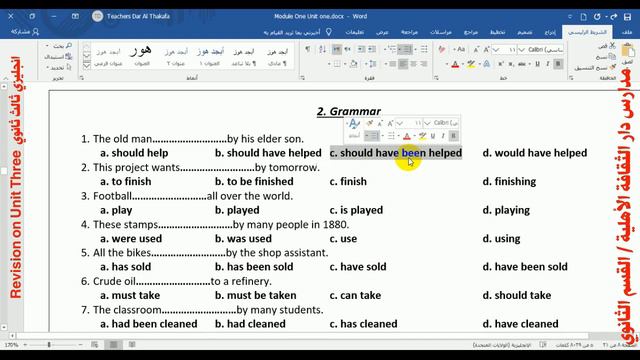Click the Teachers Dar Al Thakafa account
Viewport: 640px width, 360px height.
131,16
